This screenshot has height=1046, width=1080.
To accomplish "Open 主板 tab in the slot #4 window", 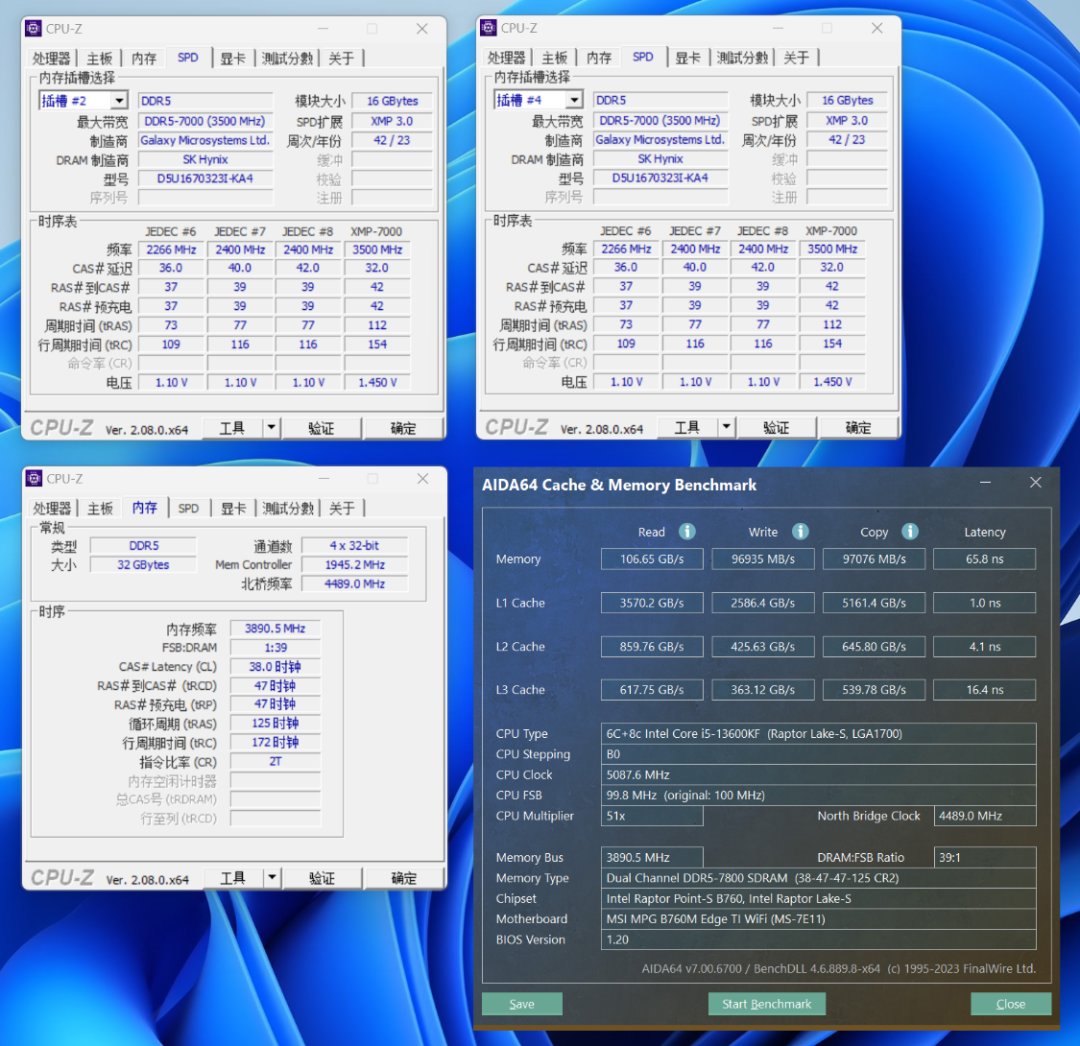I will 554,58.
